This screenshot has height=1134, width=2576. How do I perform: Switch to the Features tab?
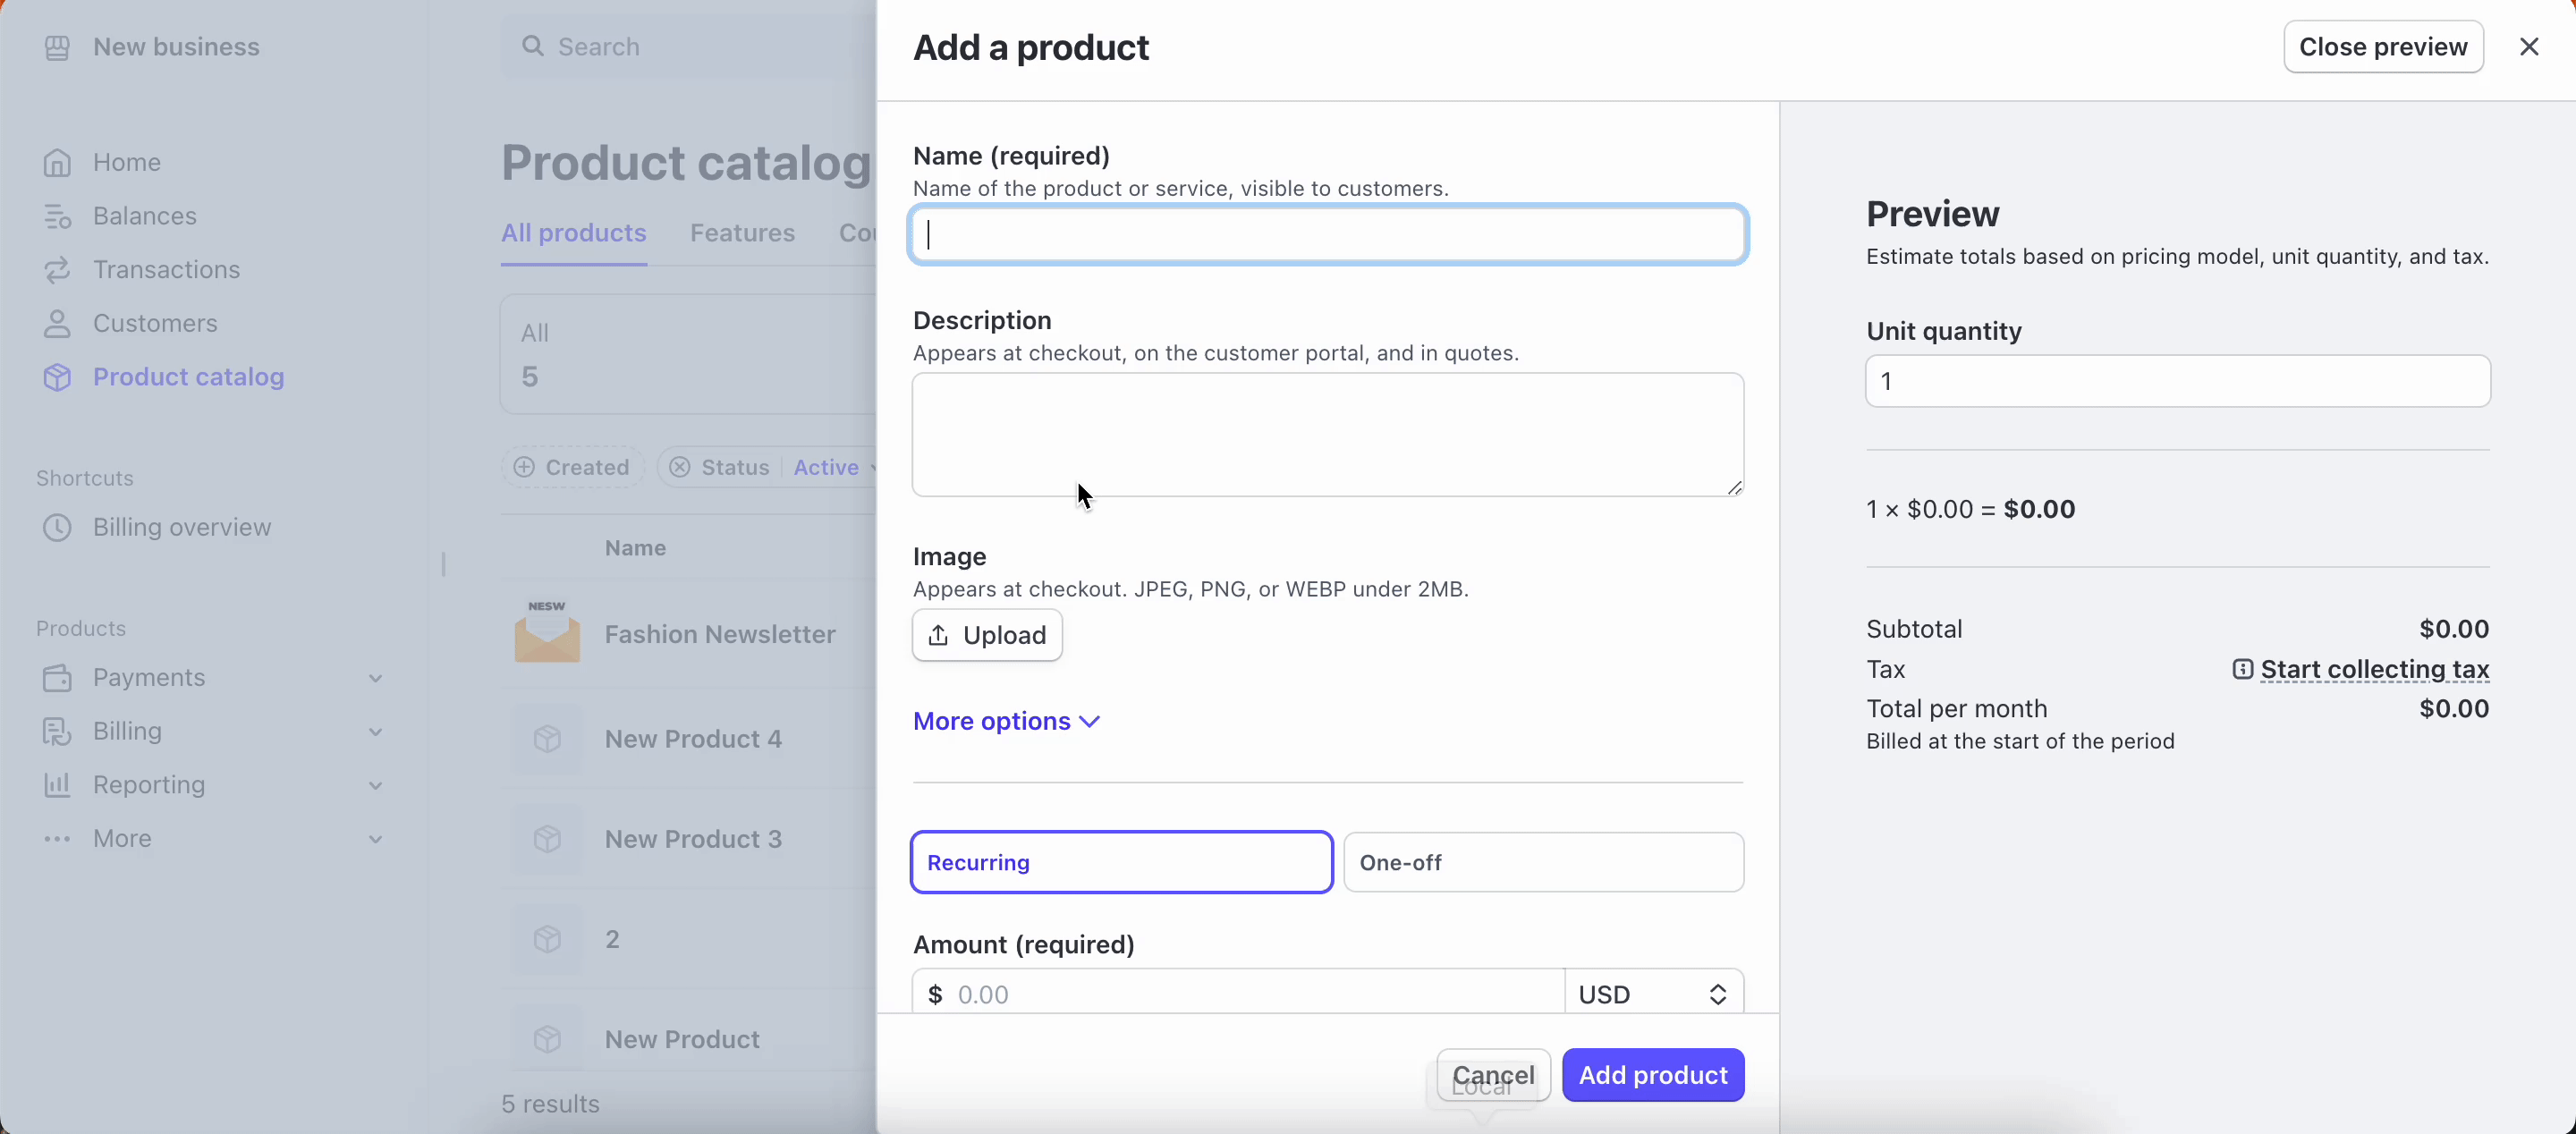point(742,232)
